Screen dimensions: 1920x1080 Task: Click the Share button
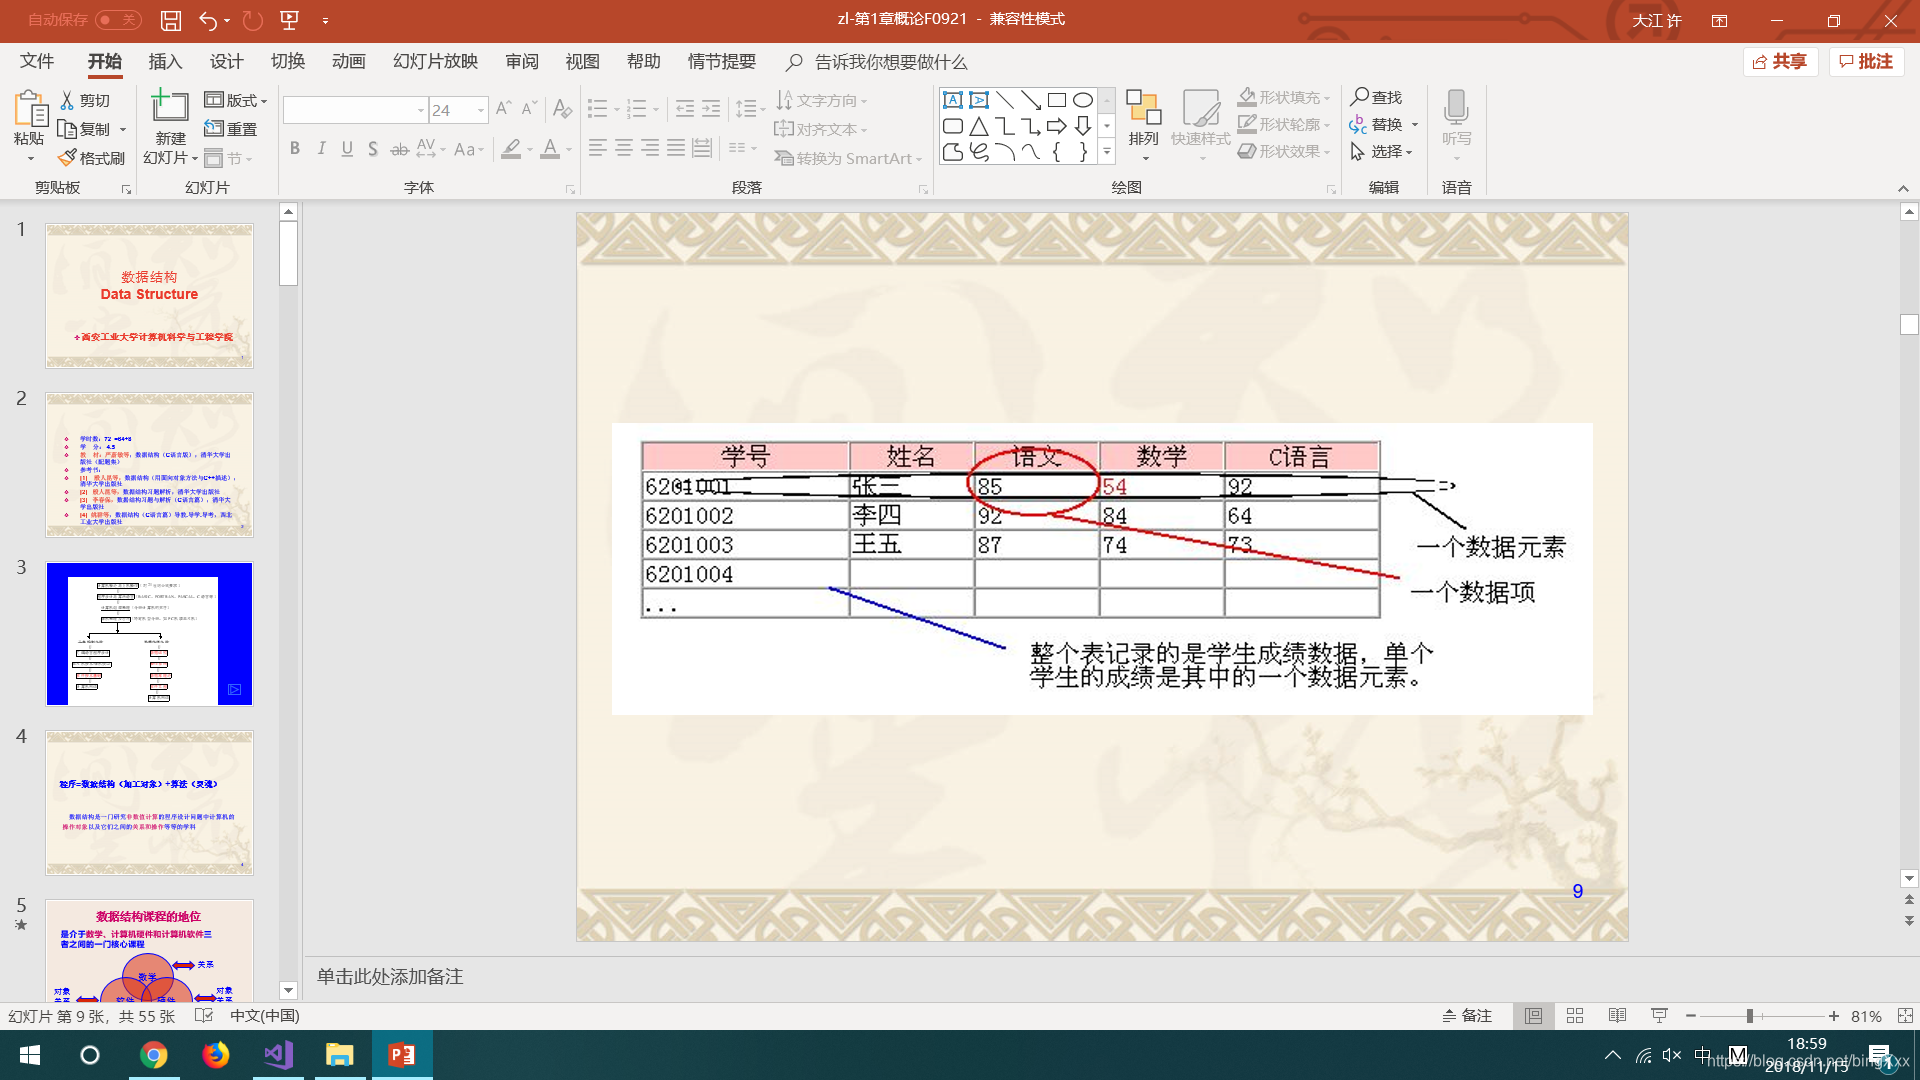pyautogui.click(x=1781, y=62)
